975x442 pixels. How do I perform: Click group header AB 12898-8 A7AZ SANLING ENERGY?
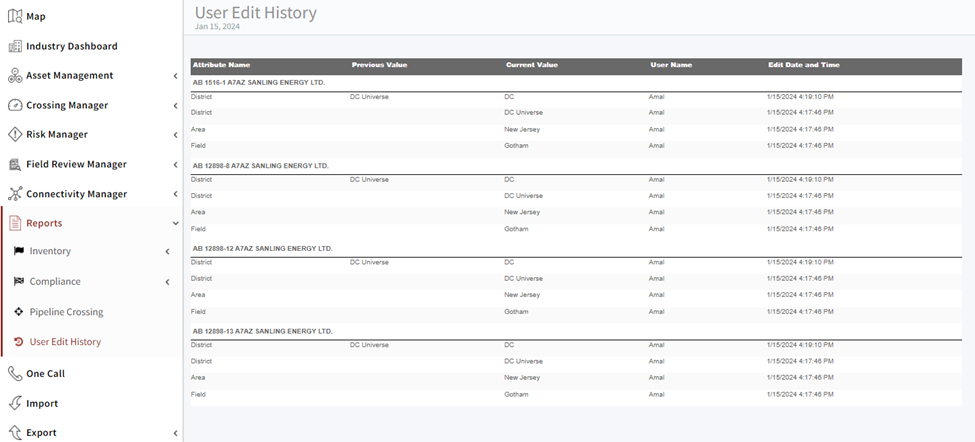[x=261, y=165]
